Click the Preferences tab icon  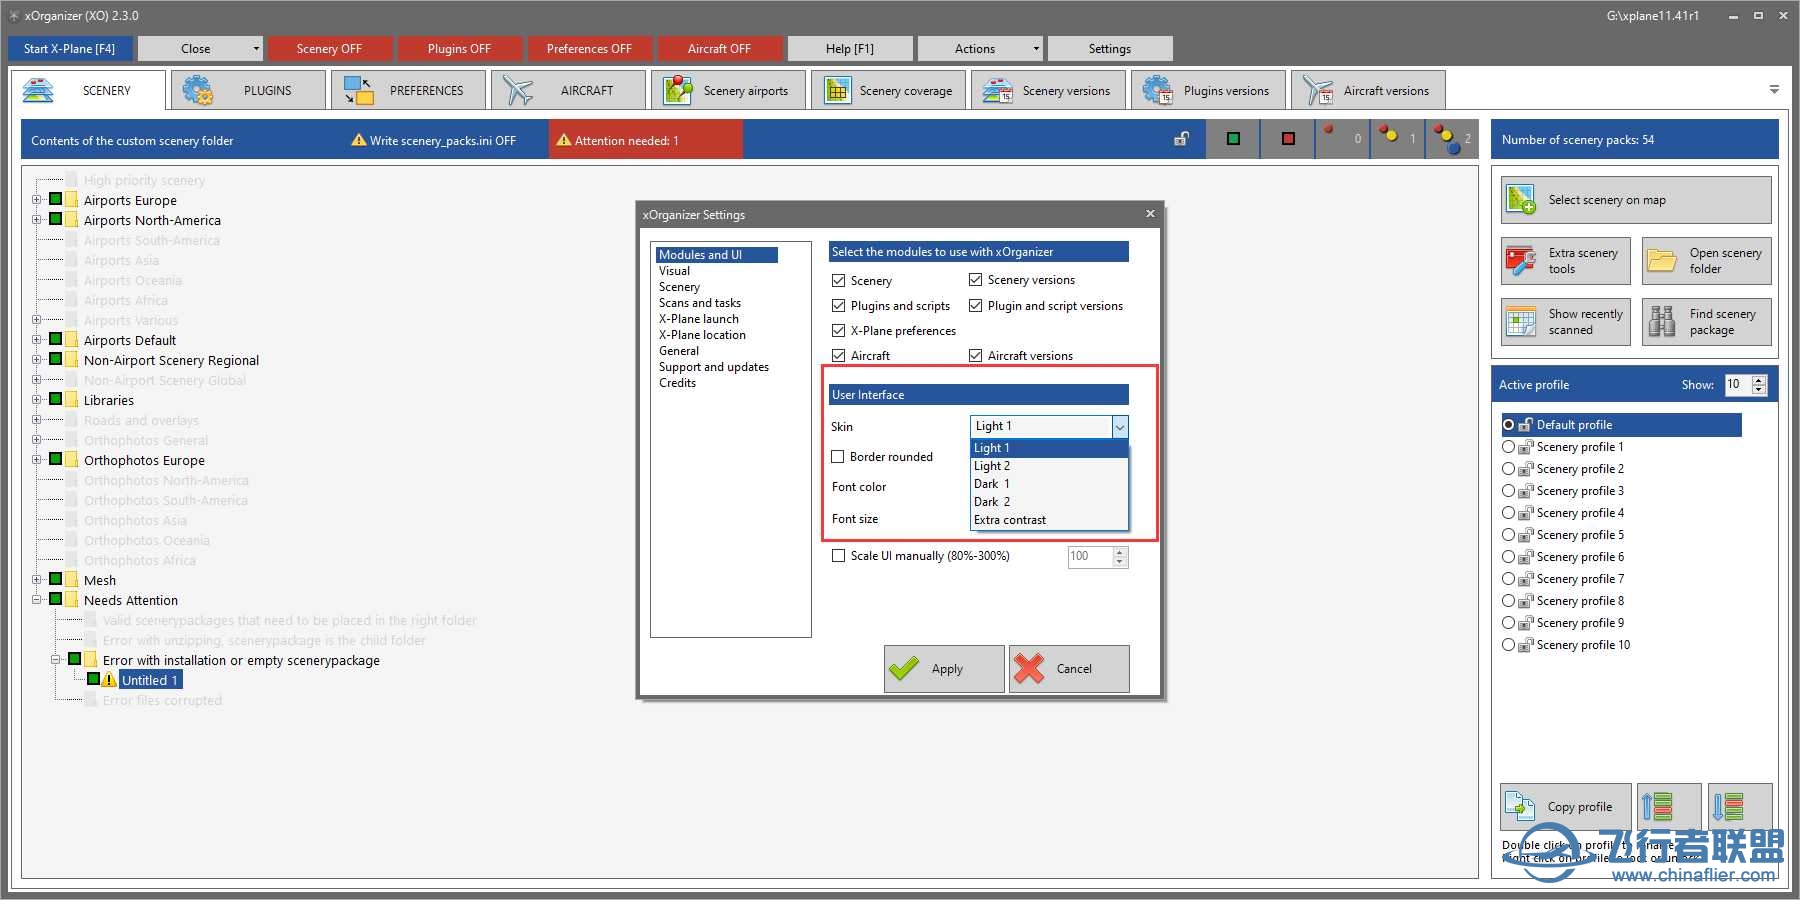click(x=358, y=90)
